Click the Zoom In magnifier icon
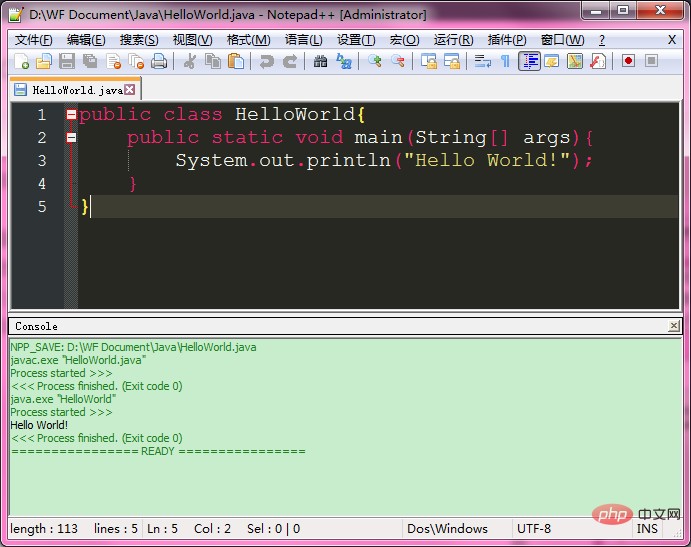This screenshot has width=691, height=547. [x=375, y=62]
